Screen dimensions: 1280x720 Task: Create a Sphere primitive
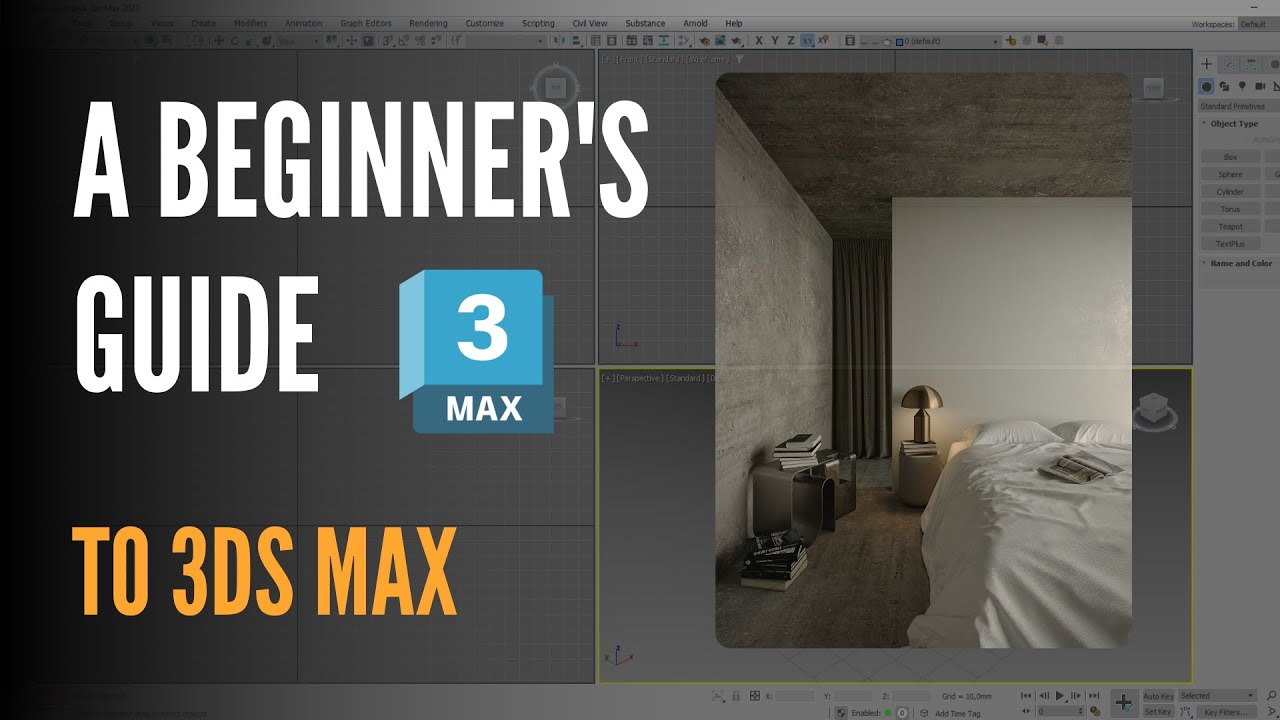click(x=1230, y=174)
